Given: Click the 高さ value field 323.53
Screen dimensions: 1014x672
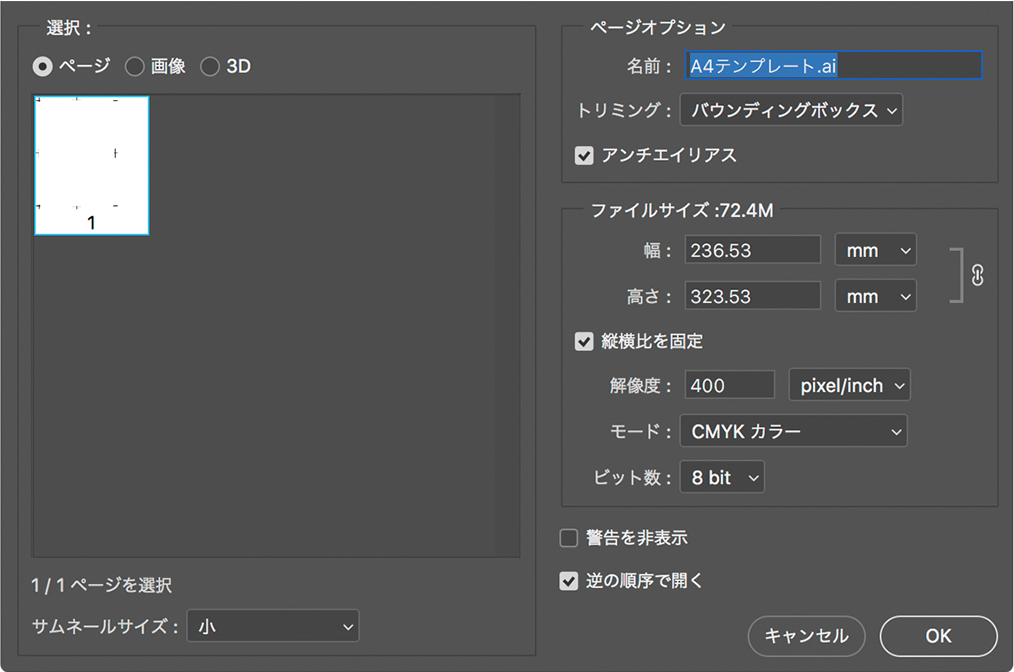Looking at the screenshot, I should (753, 296).
